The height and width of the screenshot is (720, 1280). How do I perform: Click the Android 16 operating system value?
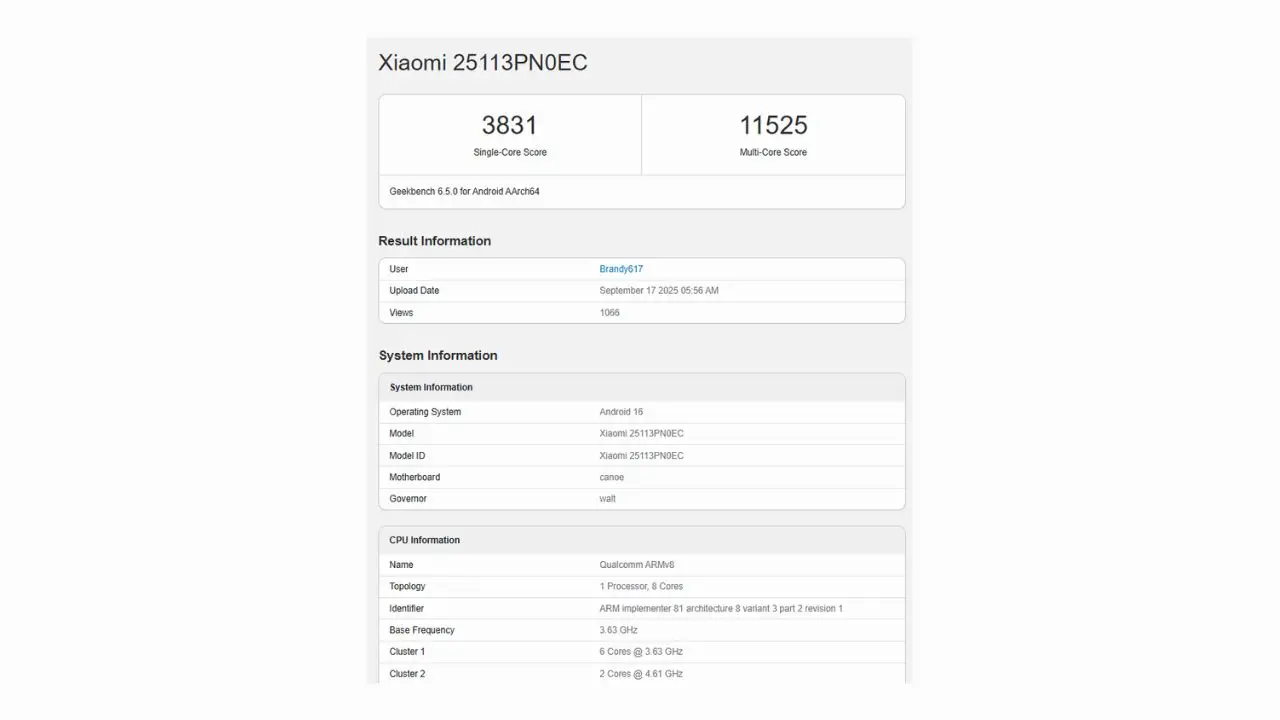(622, 412)
